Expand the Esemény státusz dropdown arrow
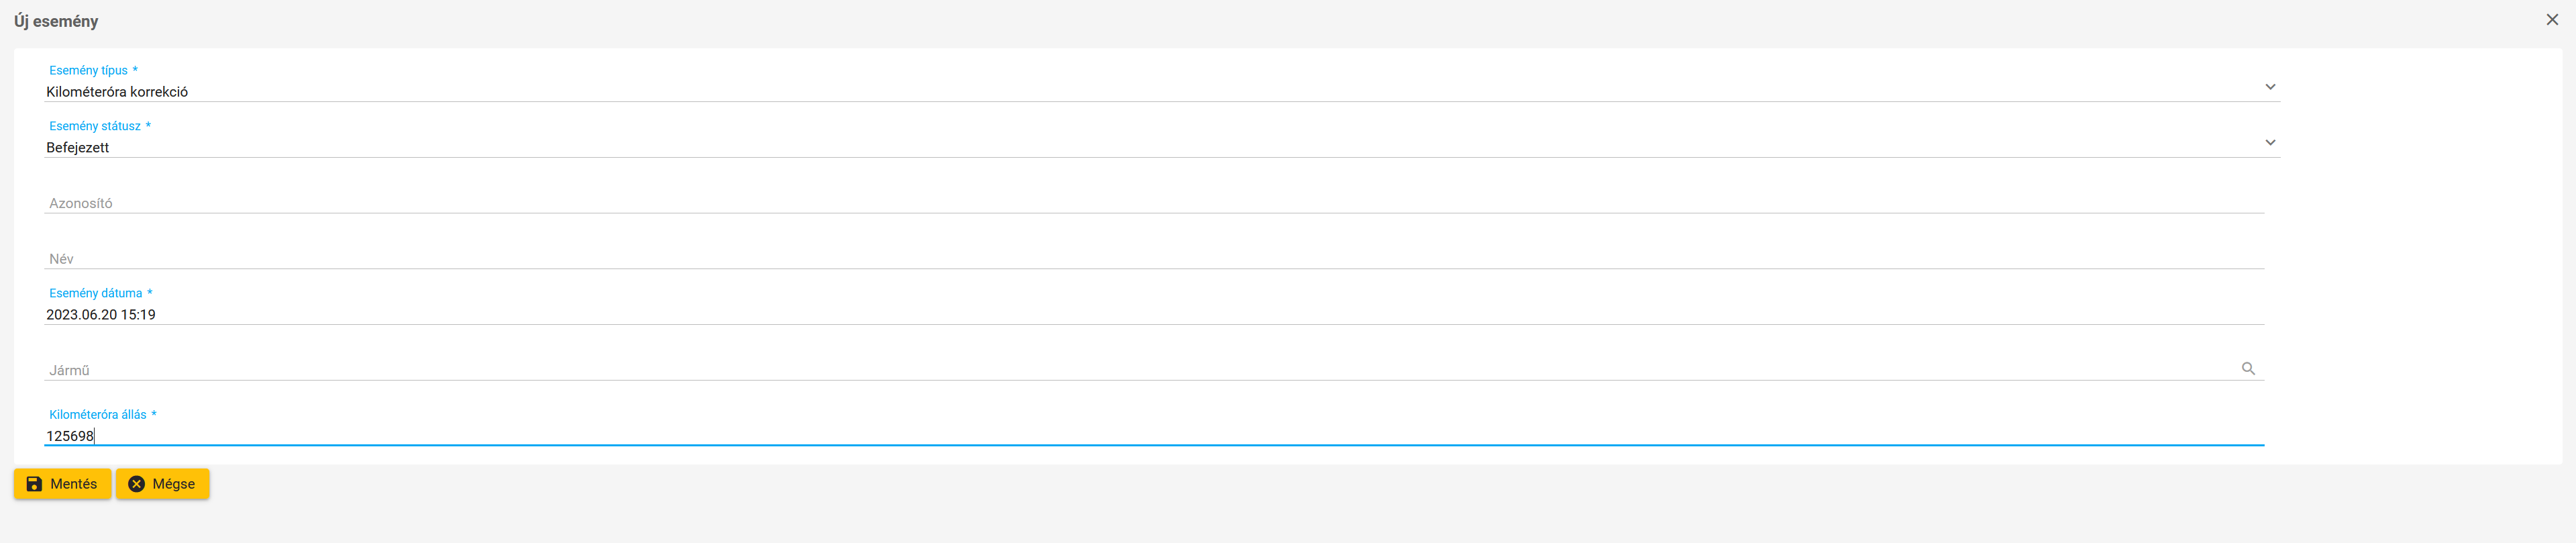The height and width of the screenshot is (543, 2576). (x=2270, y=143)
